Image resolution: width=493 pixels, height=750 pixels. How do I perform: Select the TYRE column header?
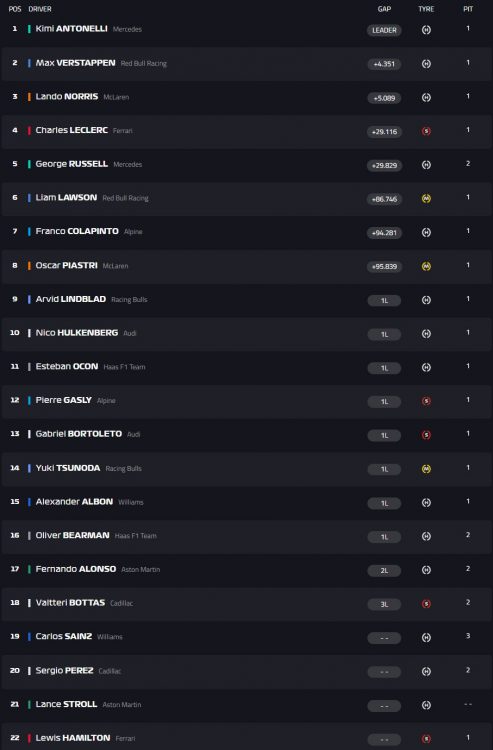[x=426, y=9]
